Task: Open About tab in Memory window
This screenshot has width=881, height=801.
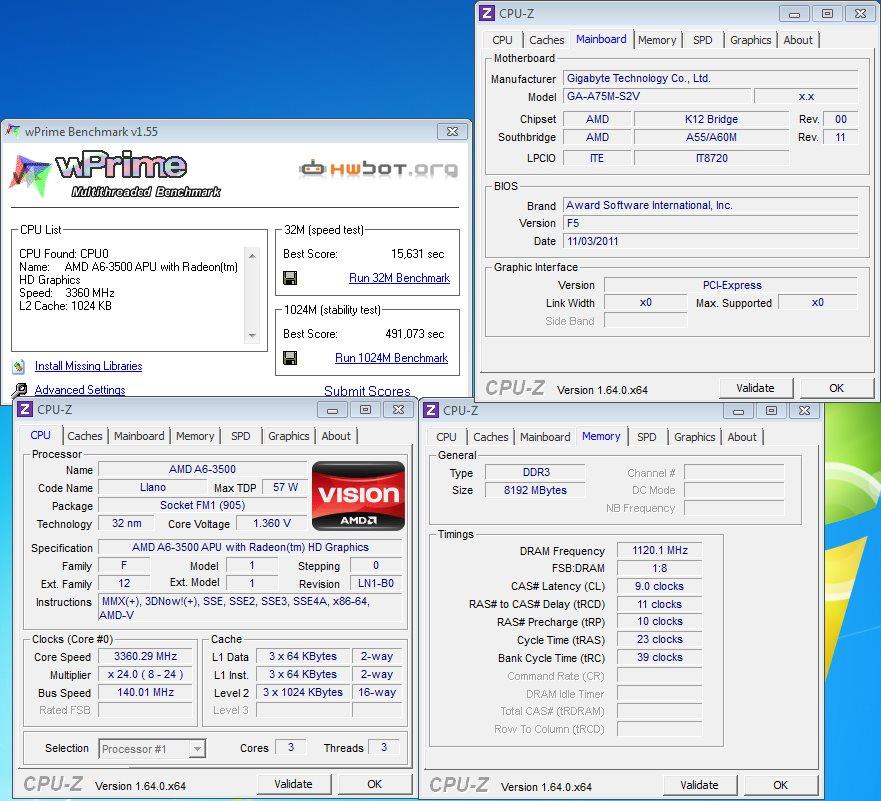Action: (x=742, y=437)
